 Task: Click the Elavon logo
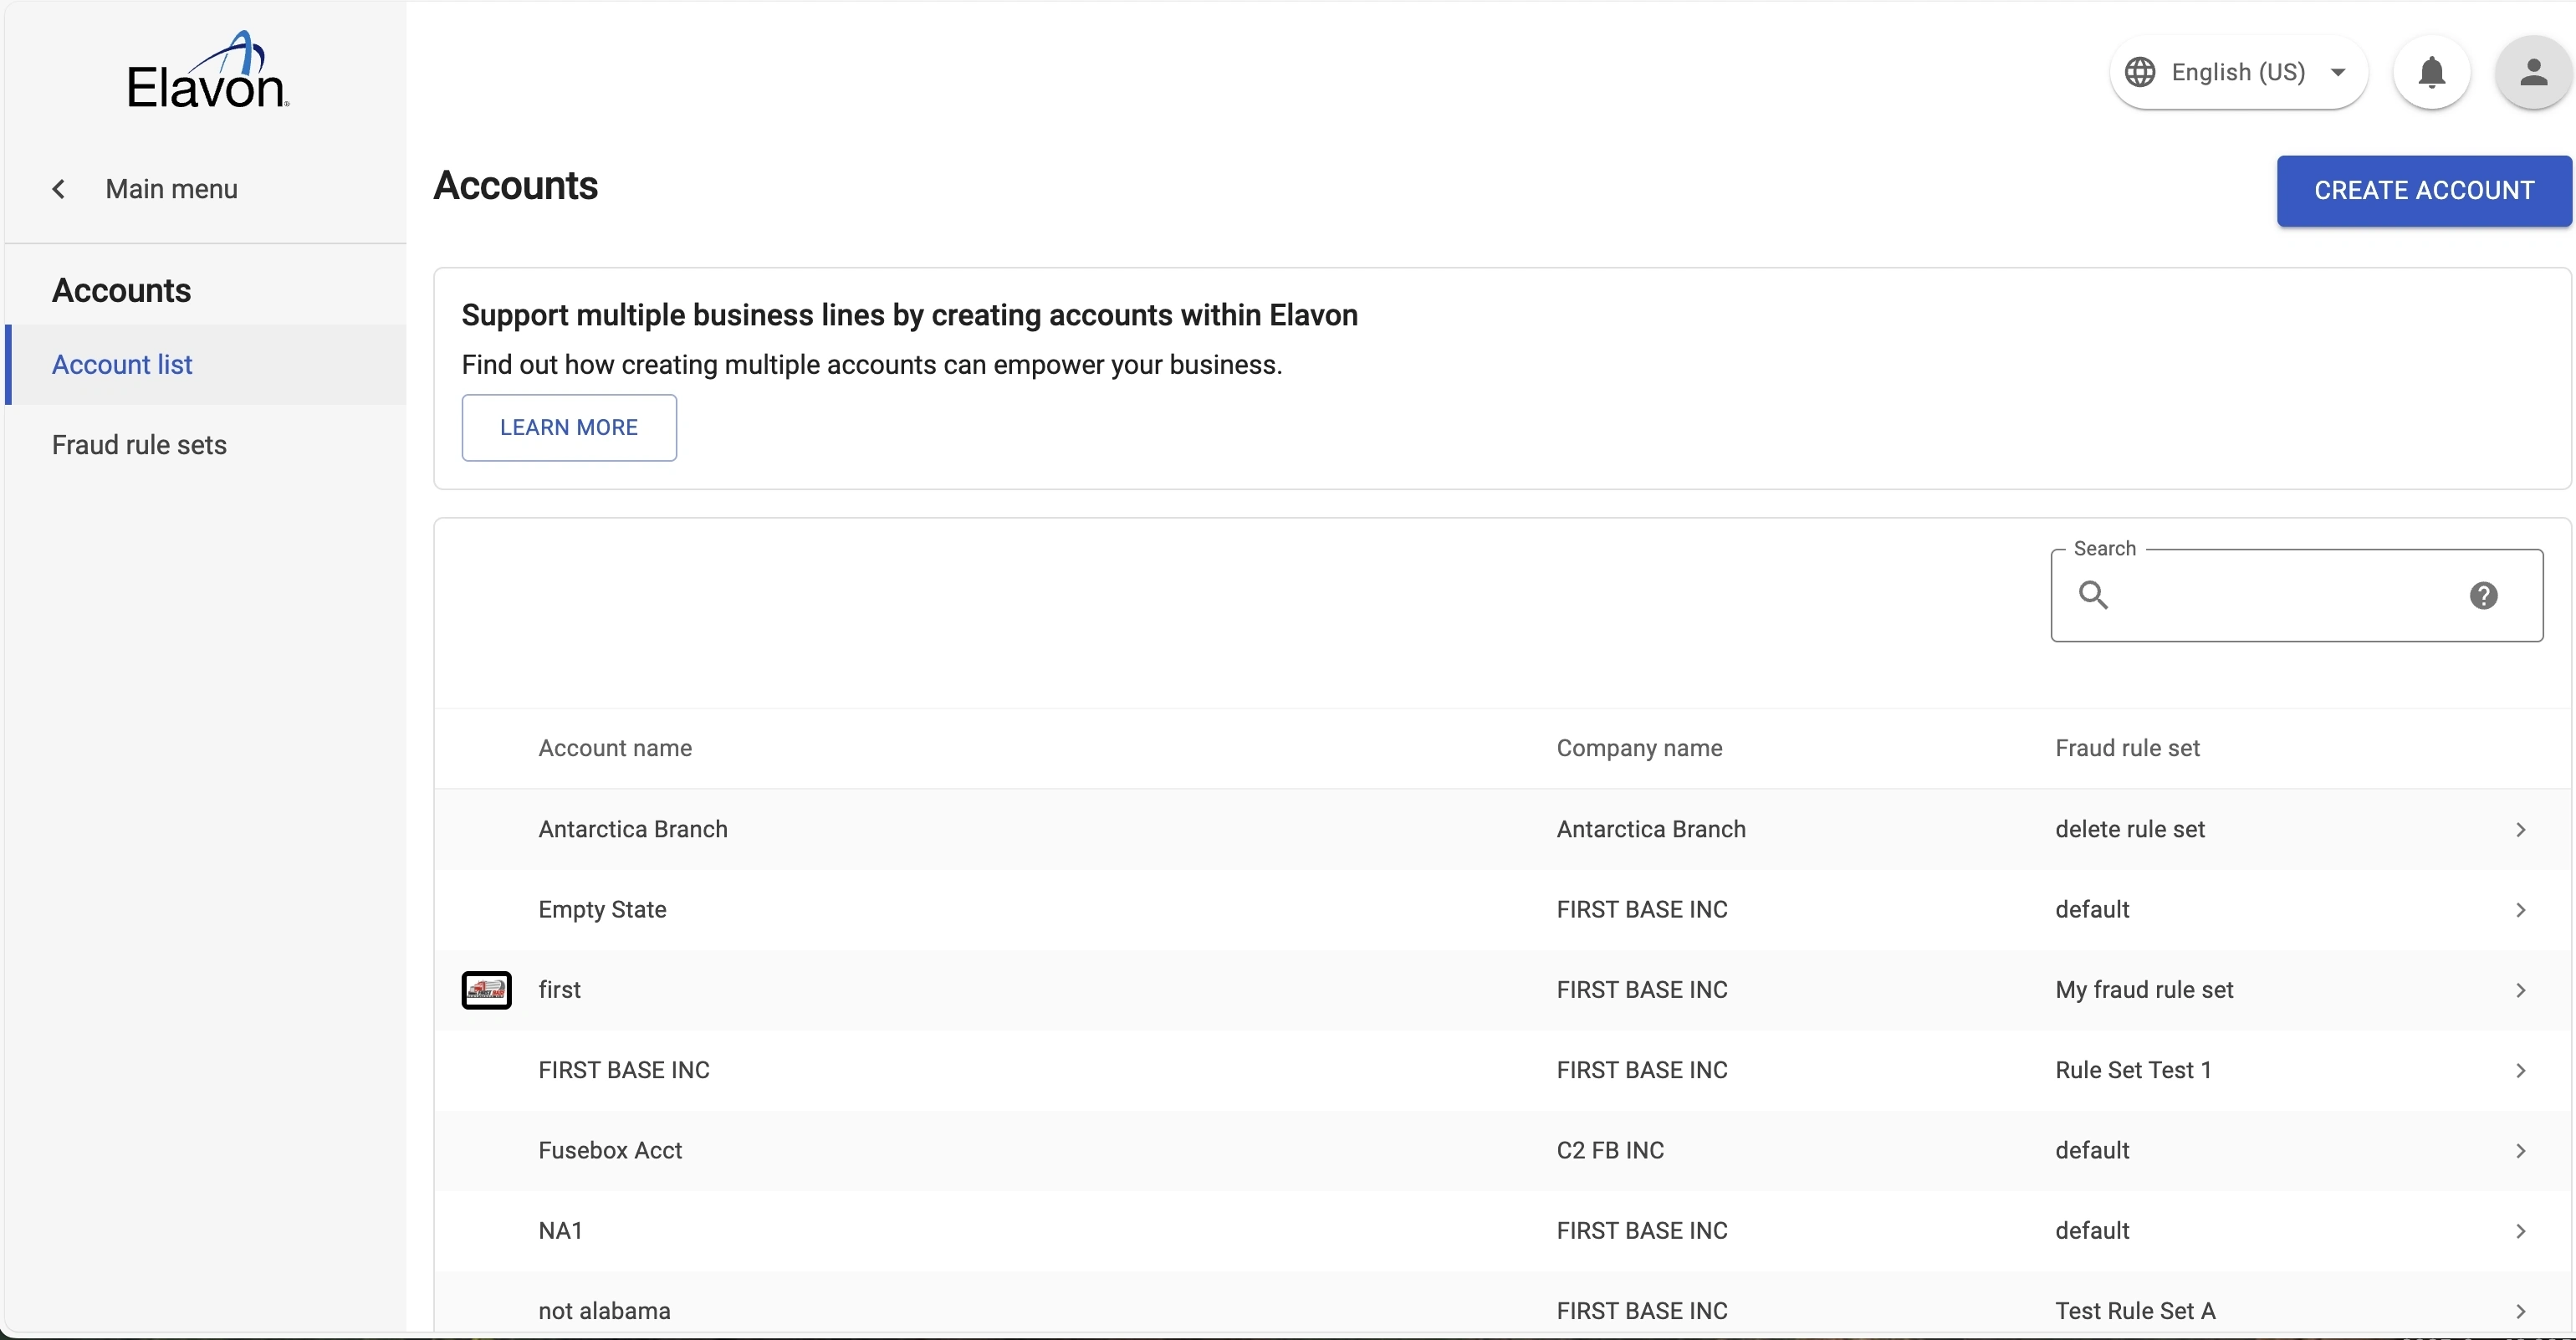[207, 72]
